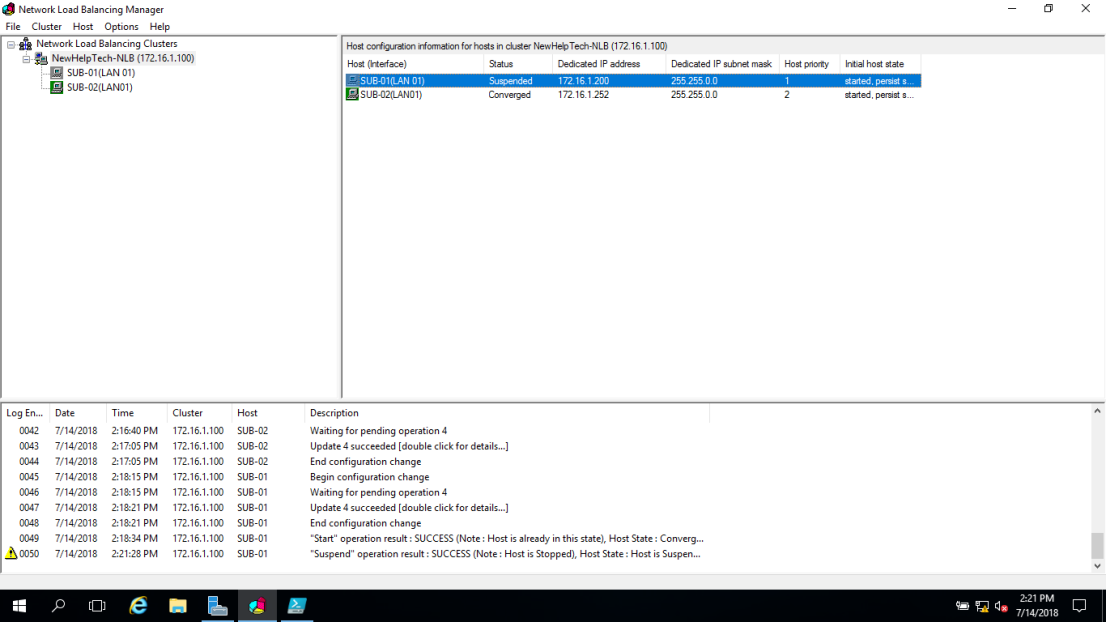Click SUB-01(LAN 01) host icon in tree
Screen dimensions: 1106x622
coord(56,73)
